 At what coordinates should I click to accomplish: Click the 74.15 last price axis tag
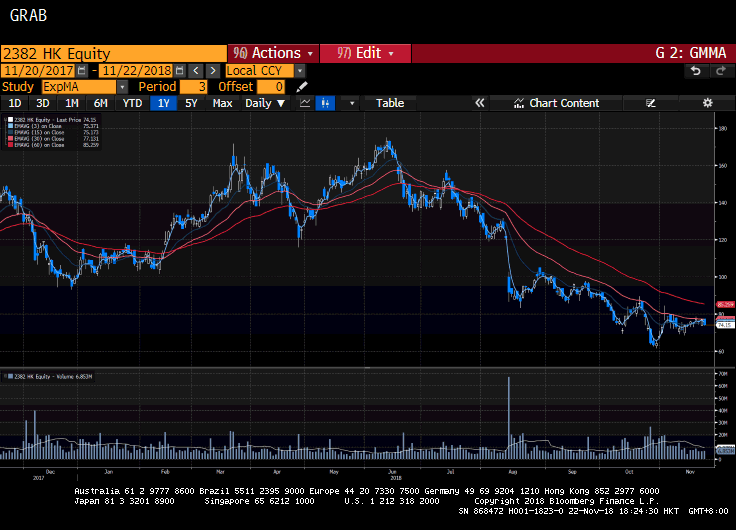pyautogui.click(x=725, y=325)
